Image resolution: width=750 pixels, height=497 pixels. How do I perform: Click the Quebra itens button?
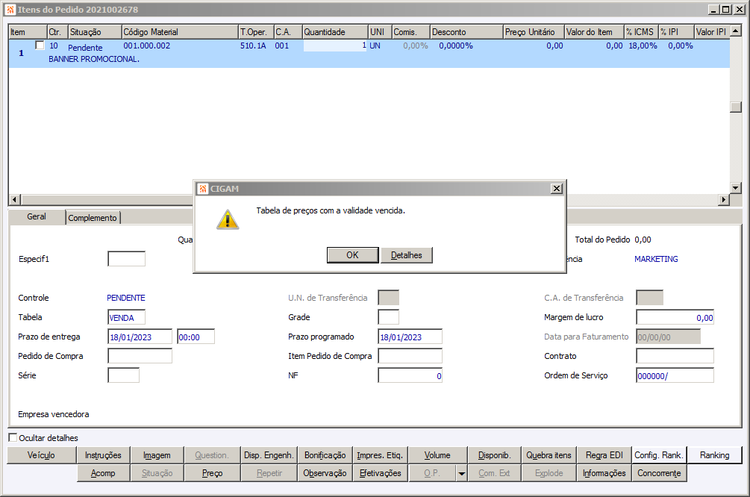pyautogui.click(x=549, y=455)
